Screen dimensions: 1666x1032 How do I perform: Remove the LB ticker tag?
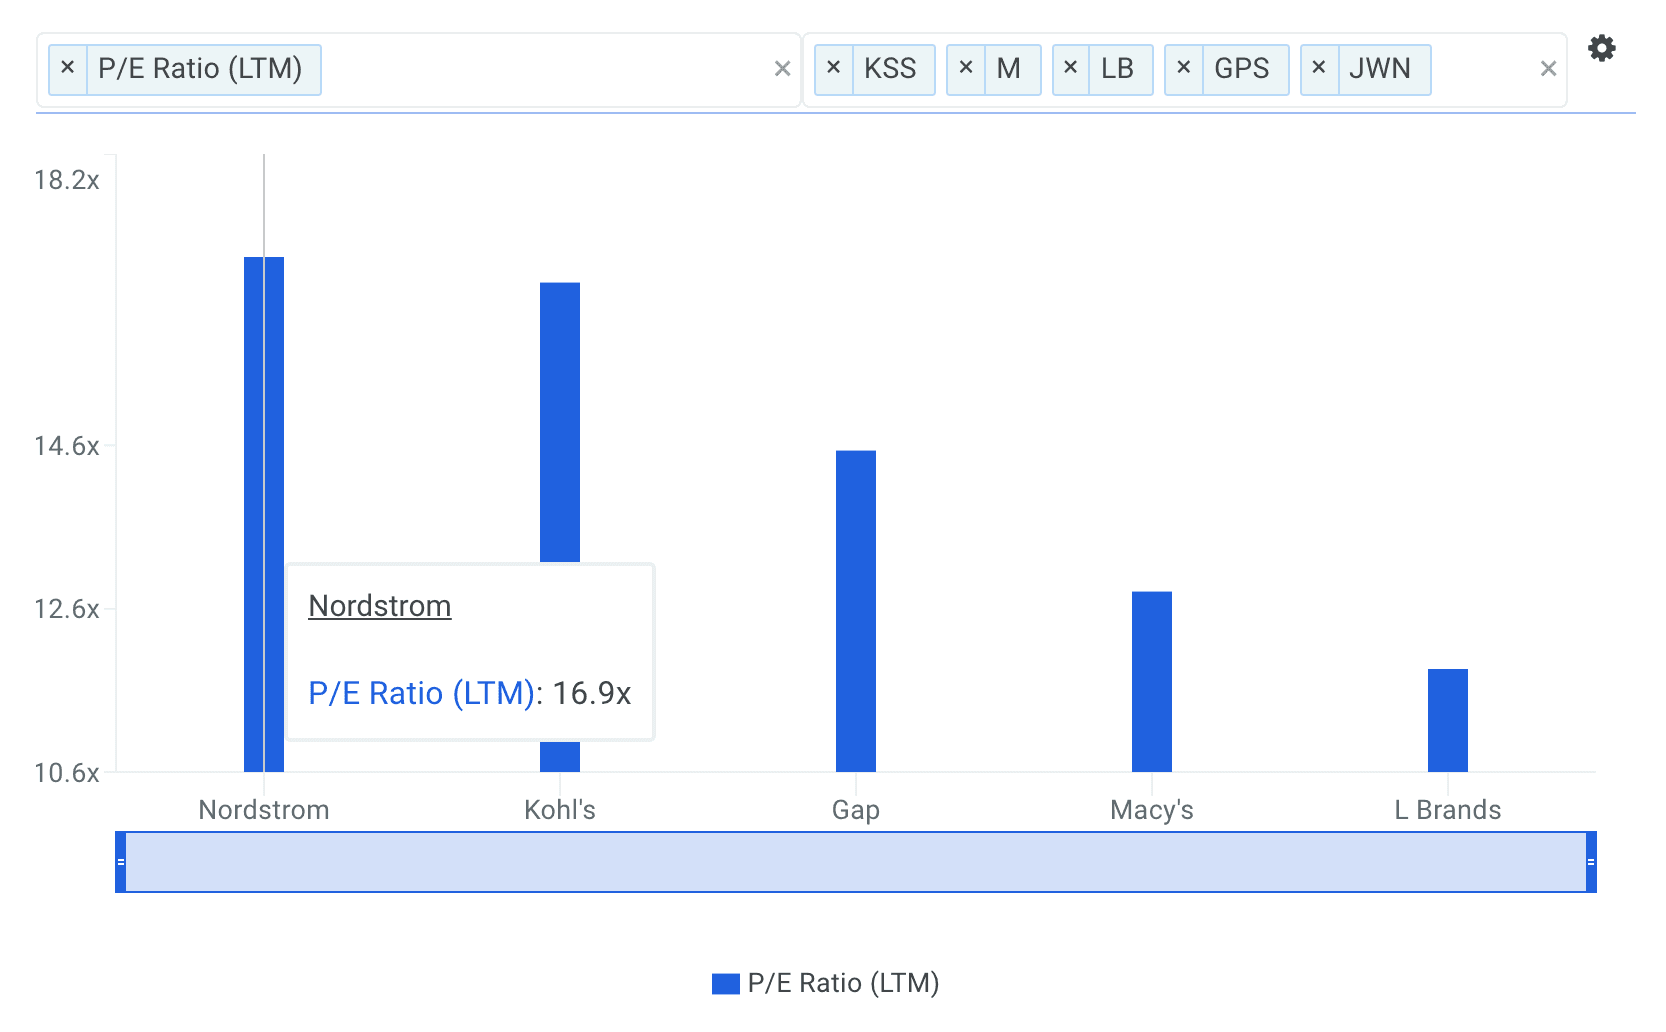[x=1070, y=68]
